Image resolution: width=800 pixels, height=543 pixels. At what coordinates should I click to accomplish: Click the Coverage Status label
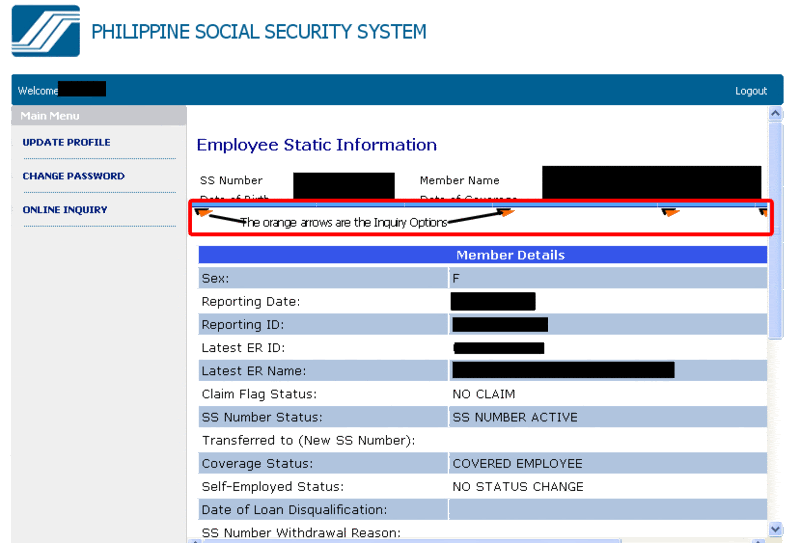coord(257,463)
